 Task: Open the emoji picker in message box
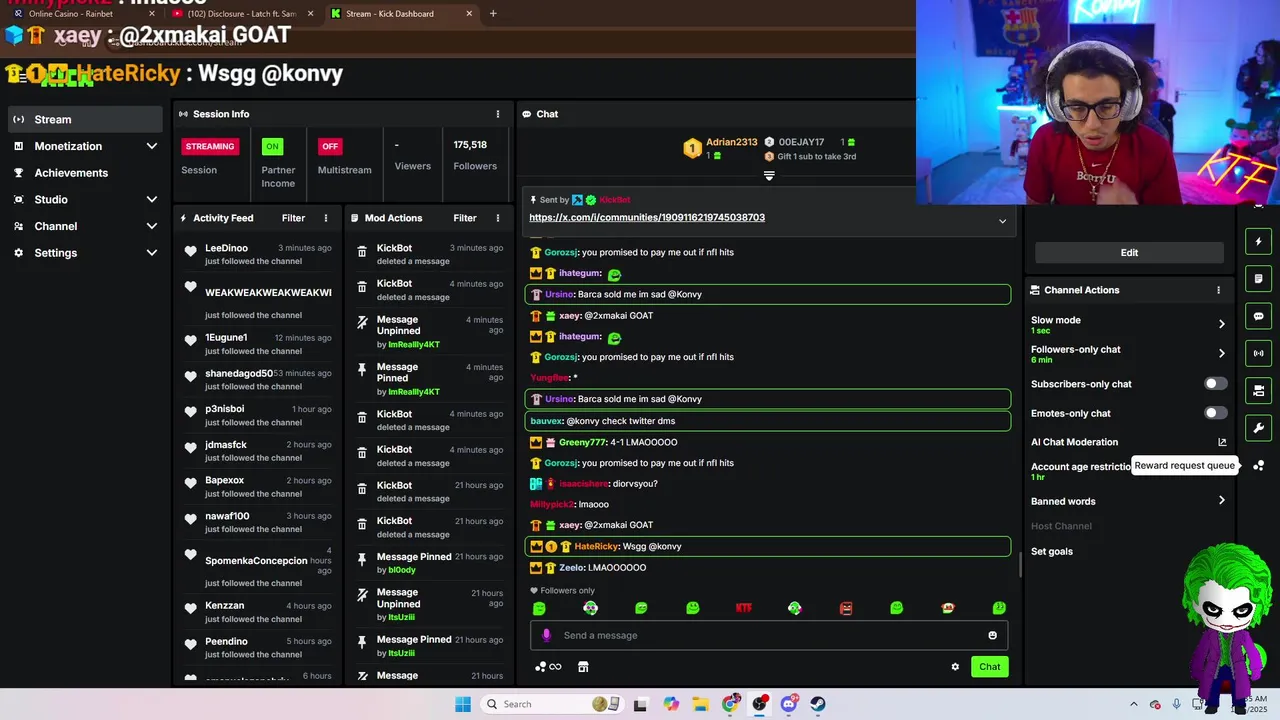click(992, 635)
